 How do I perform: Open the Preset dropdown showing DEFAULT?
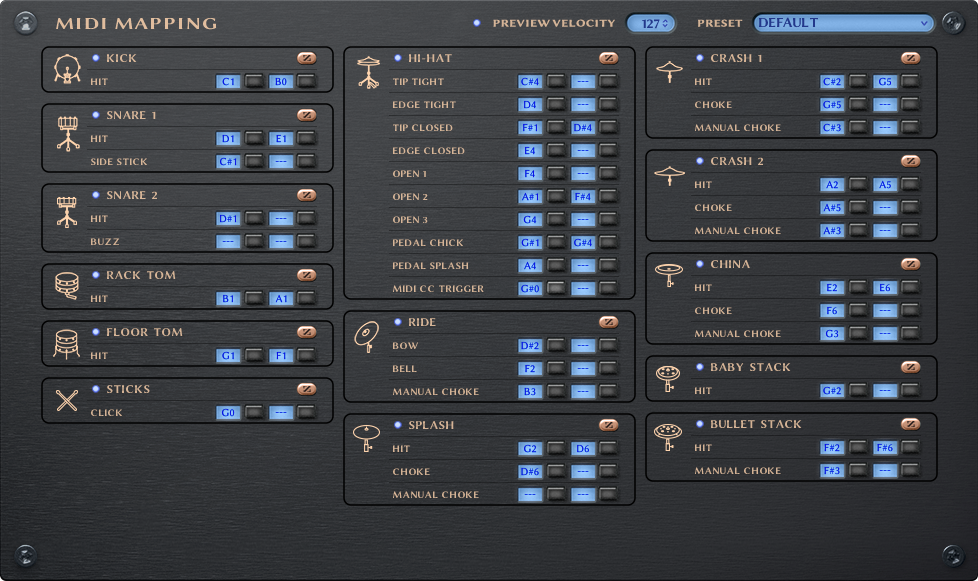coord(844,23)
